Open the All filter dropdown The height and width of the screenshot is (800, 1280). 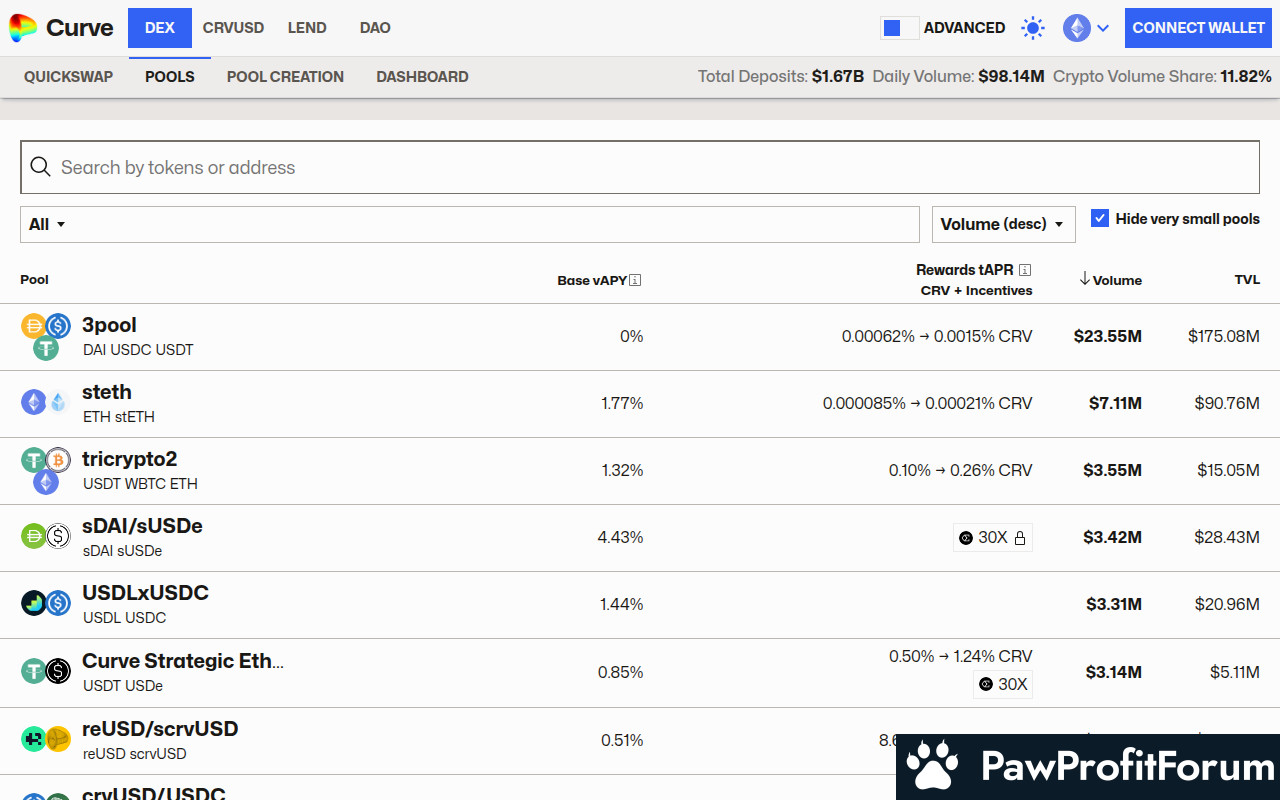(x=47, y=224)
